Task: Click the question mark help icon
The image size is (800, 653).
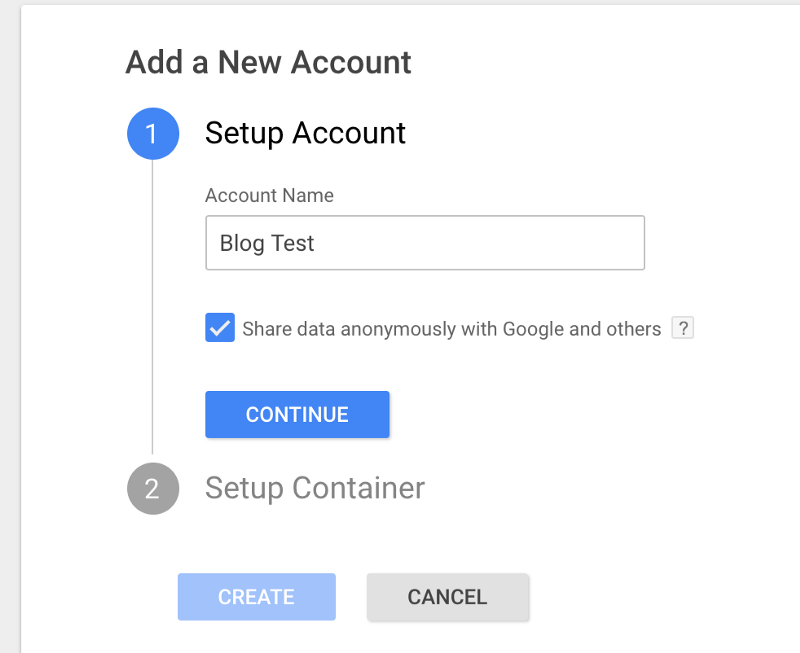Action: pos(682,328)
